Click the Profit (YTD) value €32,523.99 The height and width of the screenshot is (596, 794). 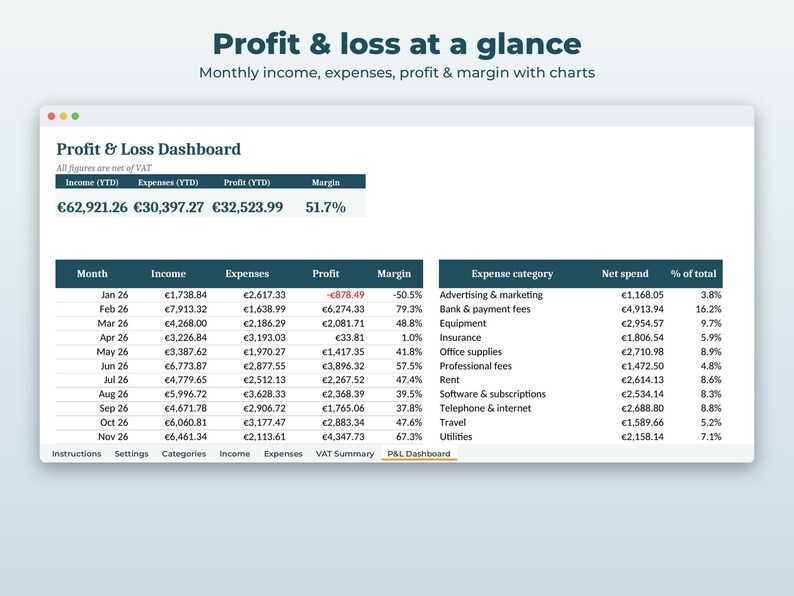(247, 207)
